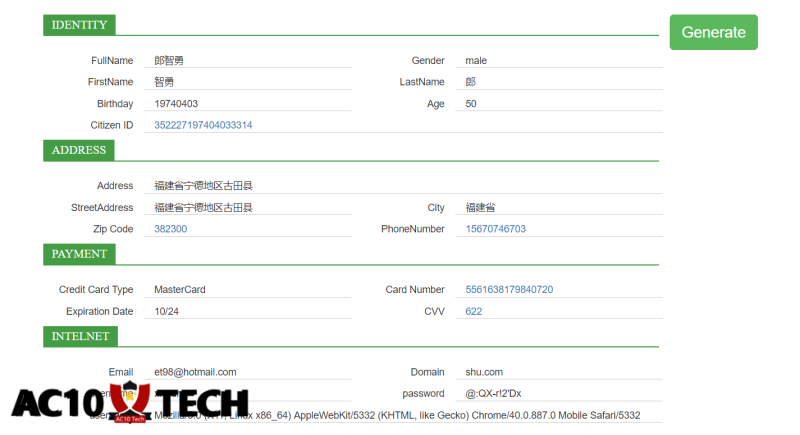Focus the Age field showing 50
The height and width of the screenshot is (435, 800).
tap(560, 104)
